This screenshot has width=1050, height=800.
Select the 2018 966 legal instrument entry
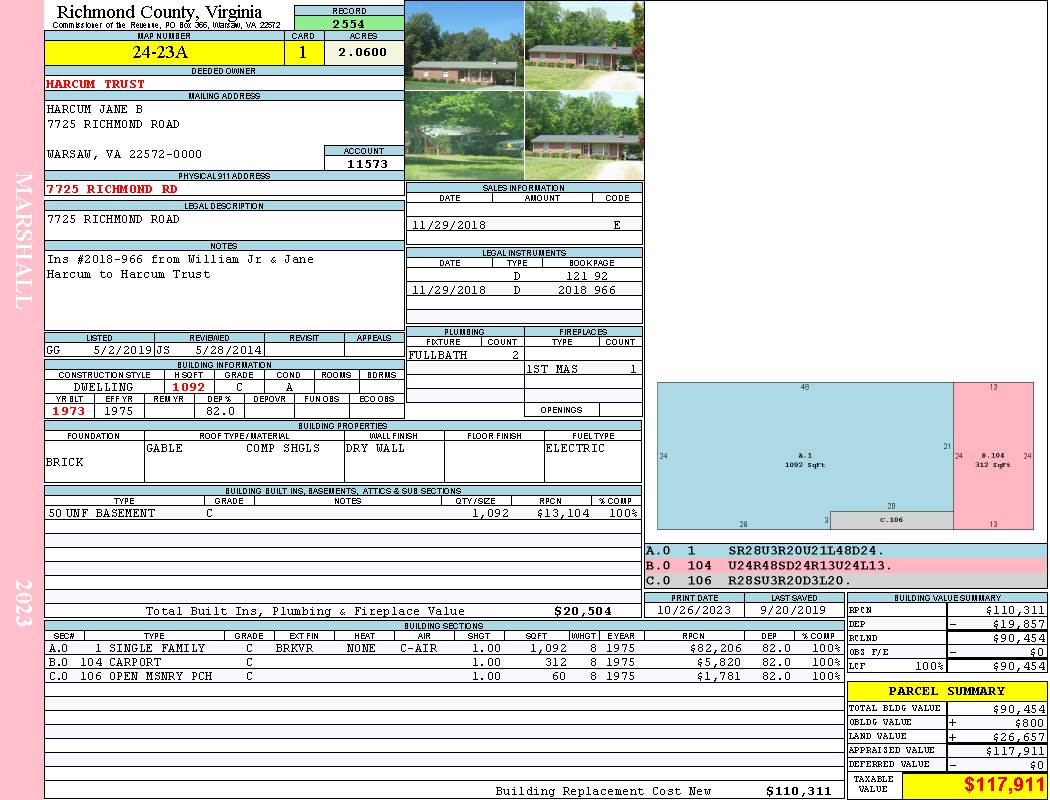(586, 290)
